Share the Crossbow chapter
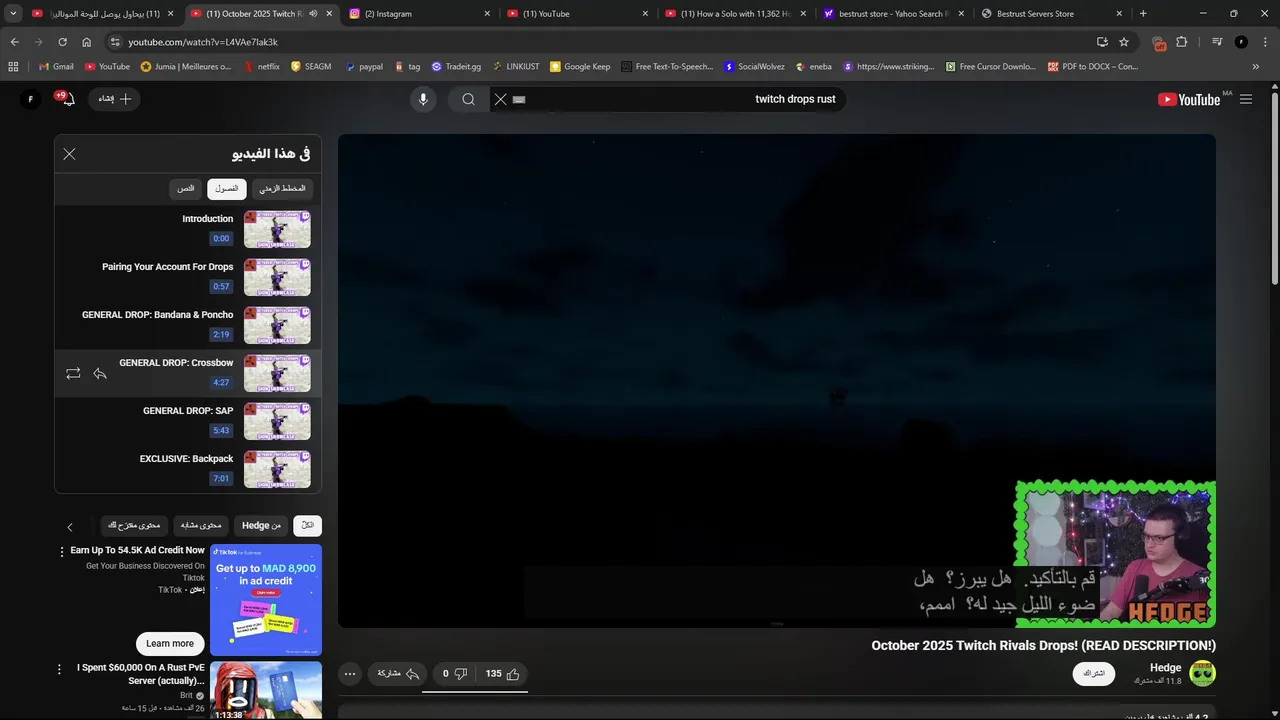The height and width of the screenshot is (720, 1280). coord(100,373)
